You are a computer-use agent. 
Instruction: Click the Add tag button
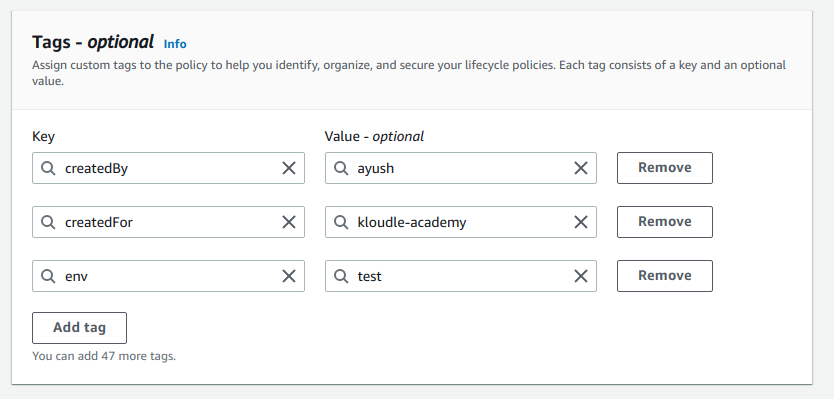tap(79, 328)
